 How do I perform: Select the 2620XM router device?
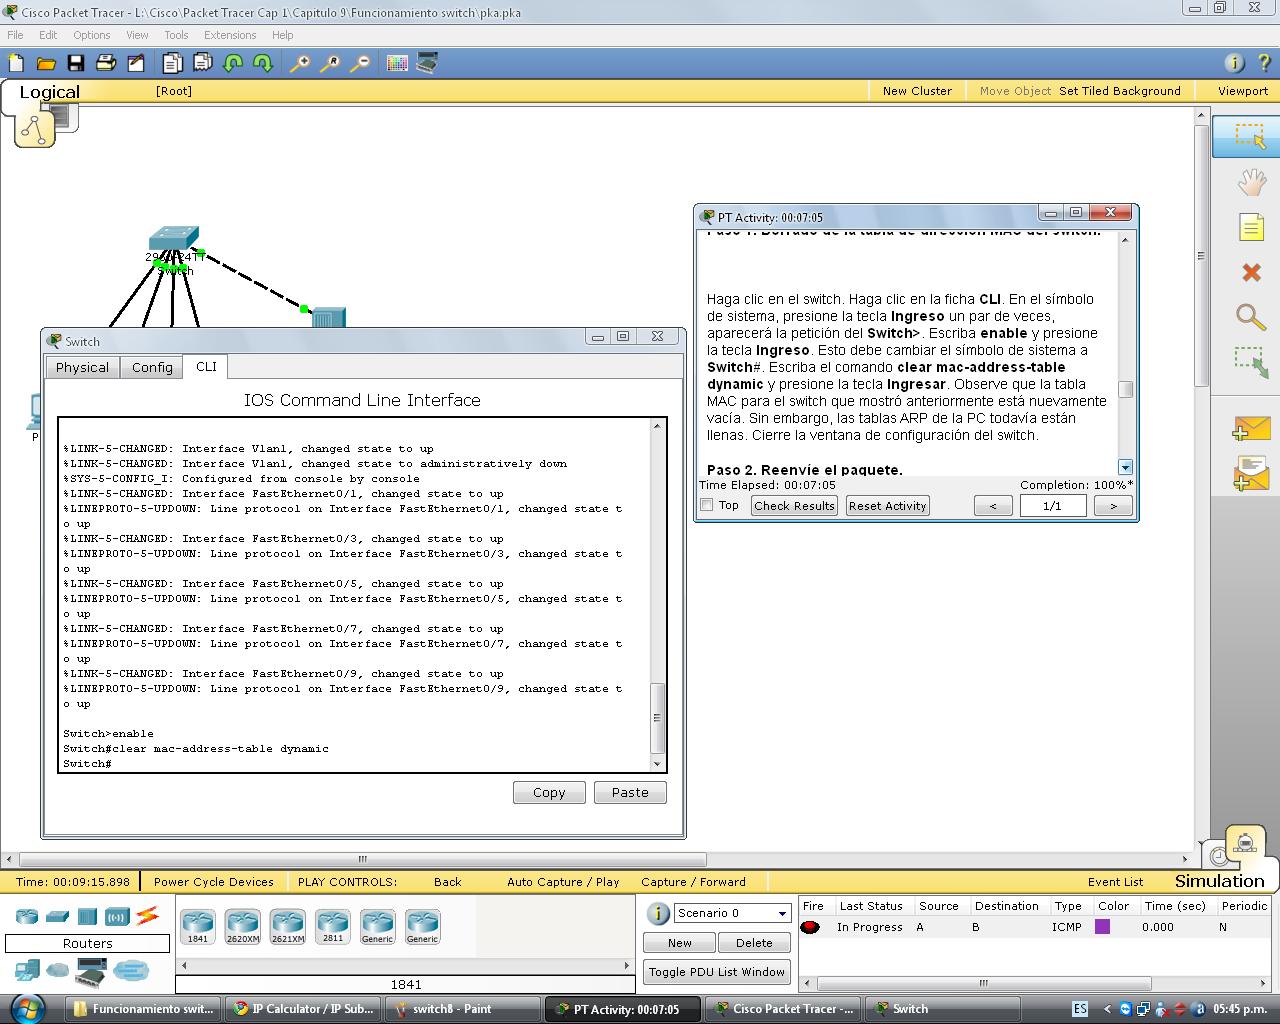click(x=243, y=925)
